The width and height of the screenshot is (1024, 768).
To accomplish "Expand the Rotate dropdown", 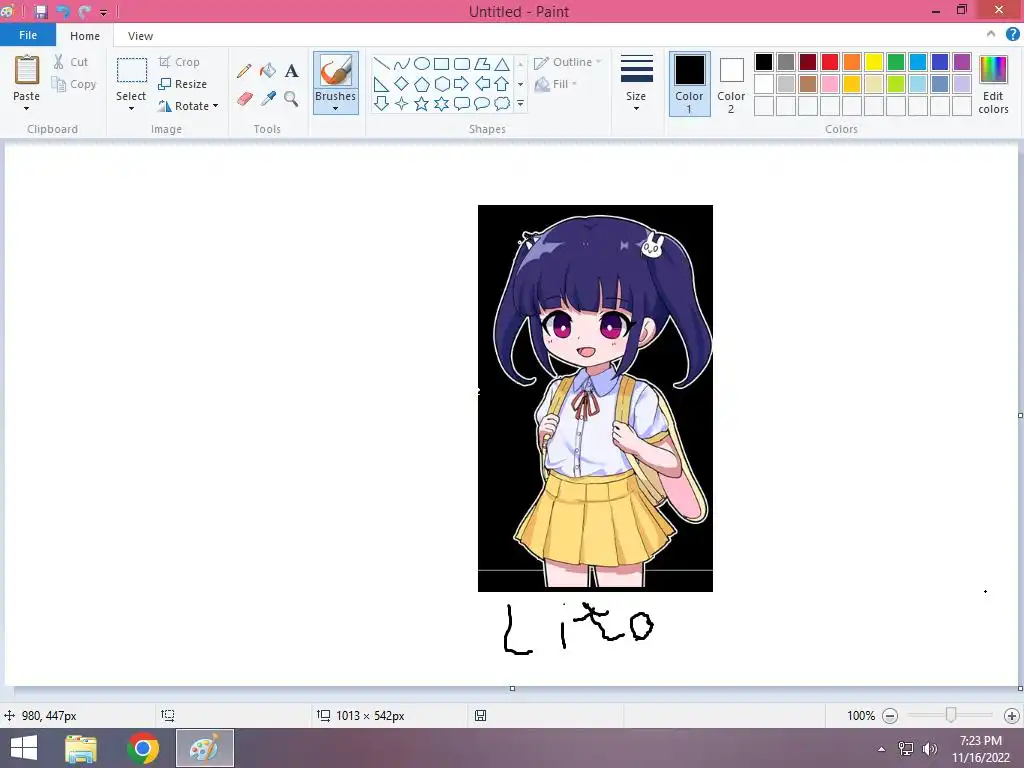I will coord(216,106).
